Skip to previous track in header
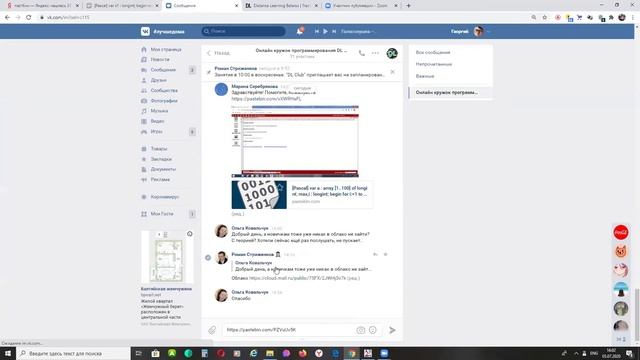This screenshot has width=640, height=360. (316, 31)
